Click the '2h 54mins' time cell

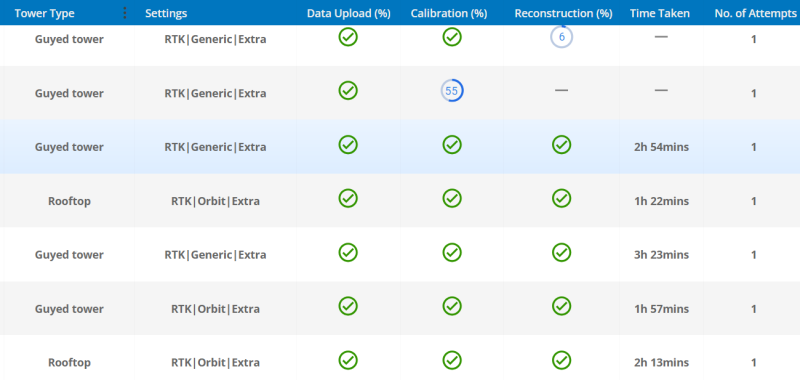[x=661, y=147]
